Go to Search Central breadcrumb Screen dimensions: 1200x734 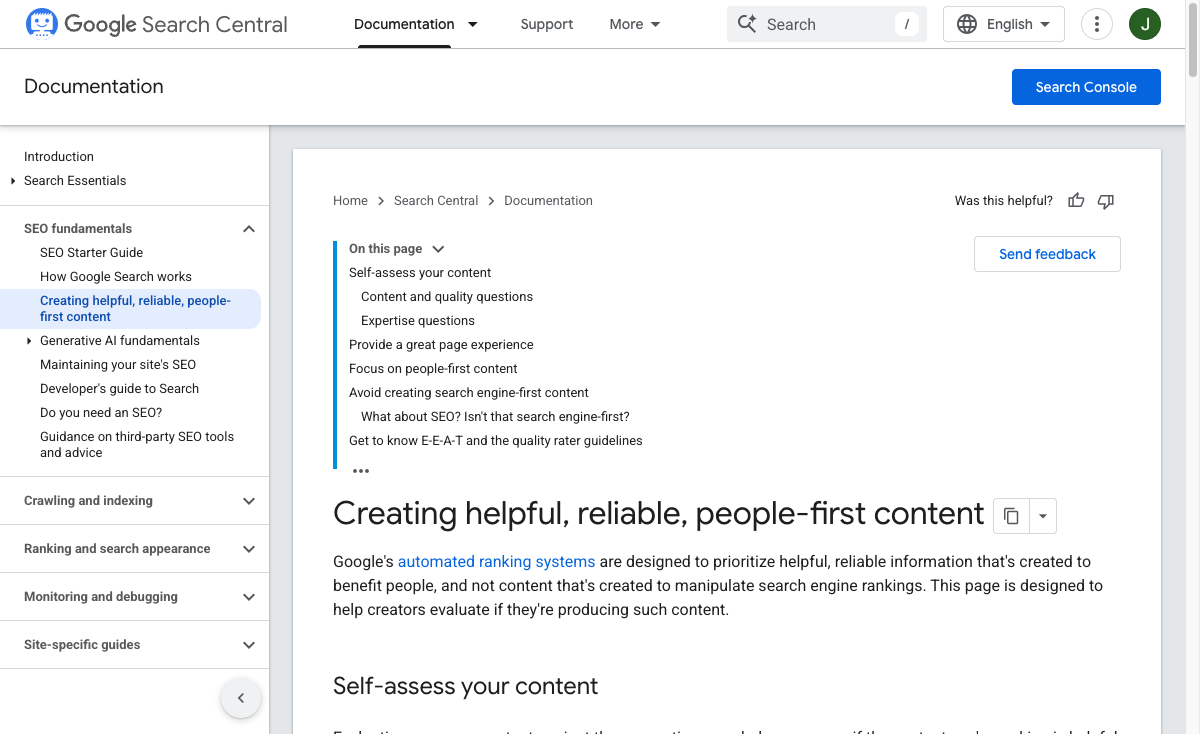click(436, 201)
